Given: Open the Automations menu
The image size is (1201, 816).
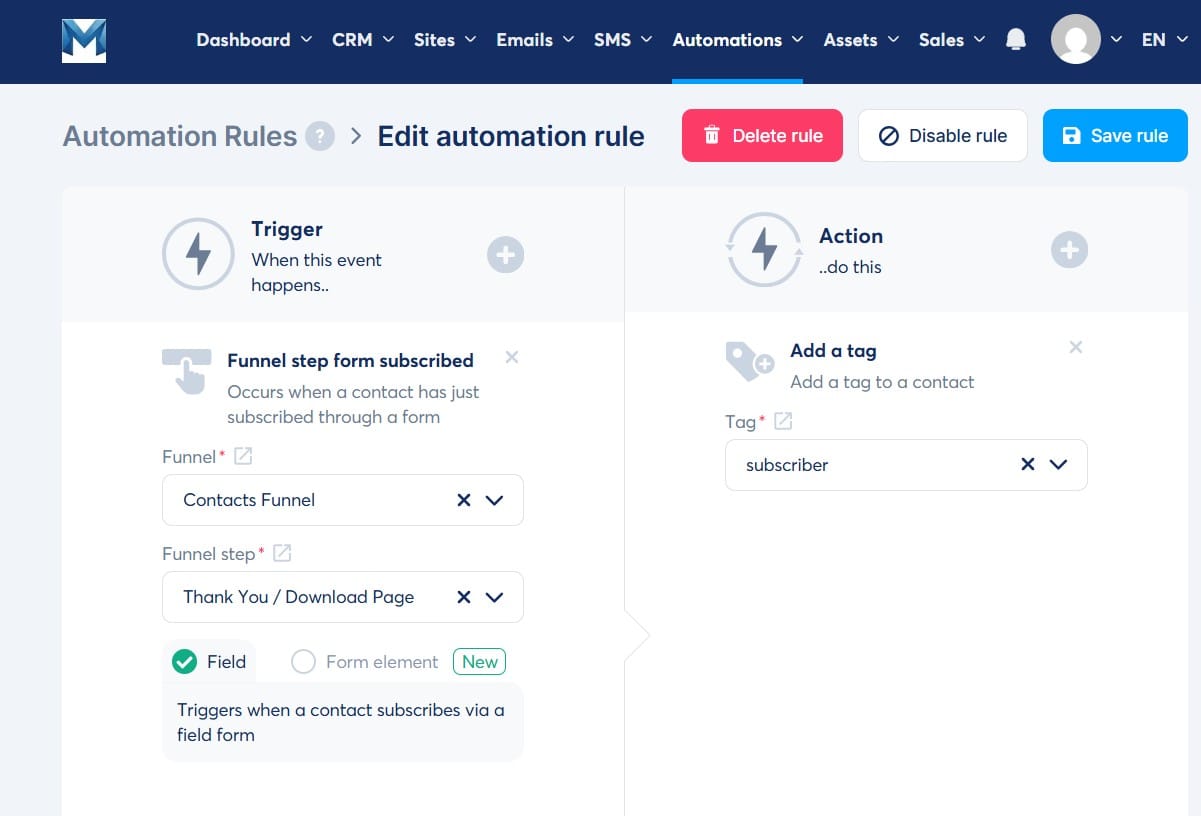Looking at the screenshot, I should point(738,40).
